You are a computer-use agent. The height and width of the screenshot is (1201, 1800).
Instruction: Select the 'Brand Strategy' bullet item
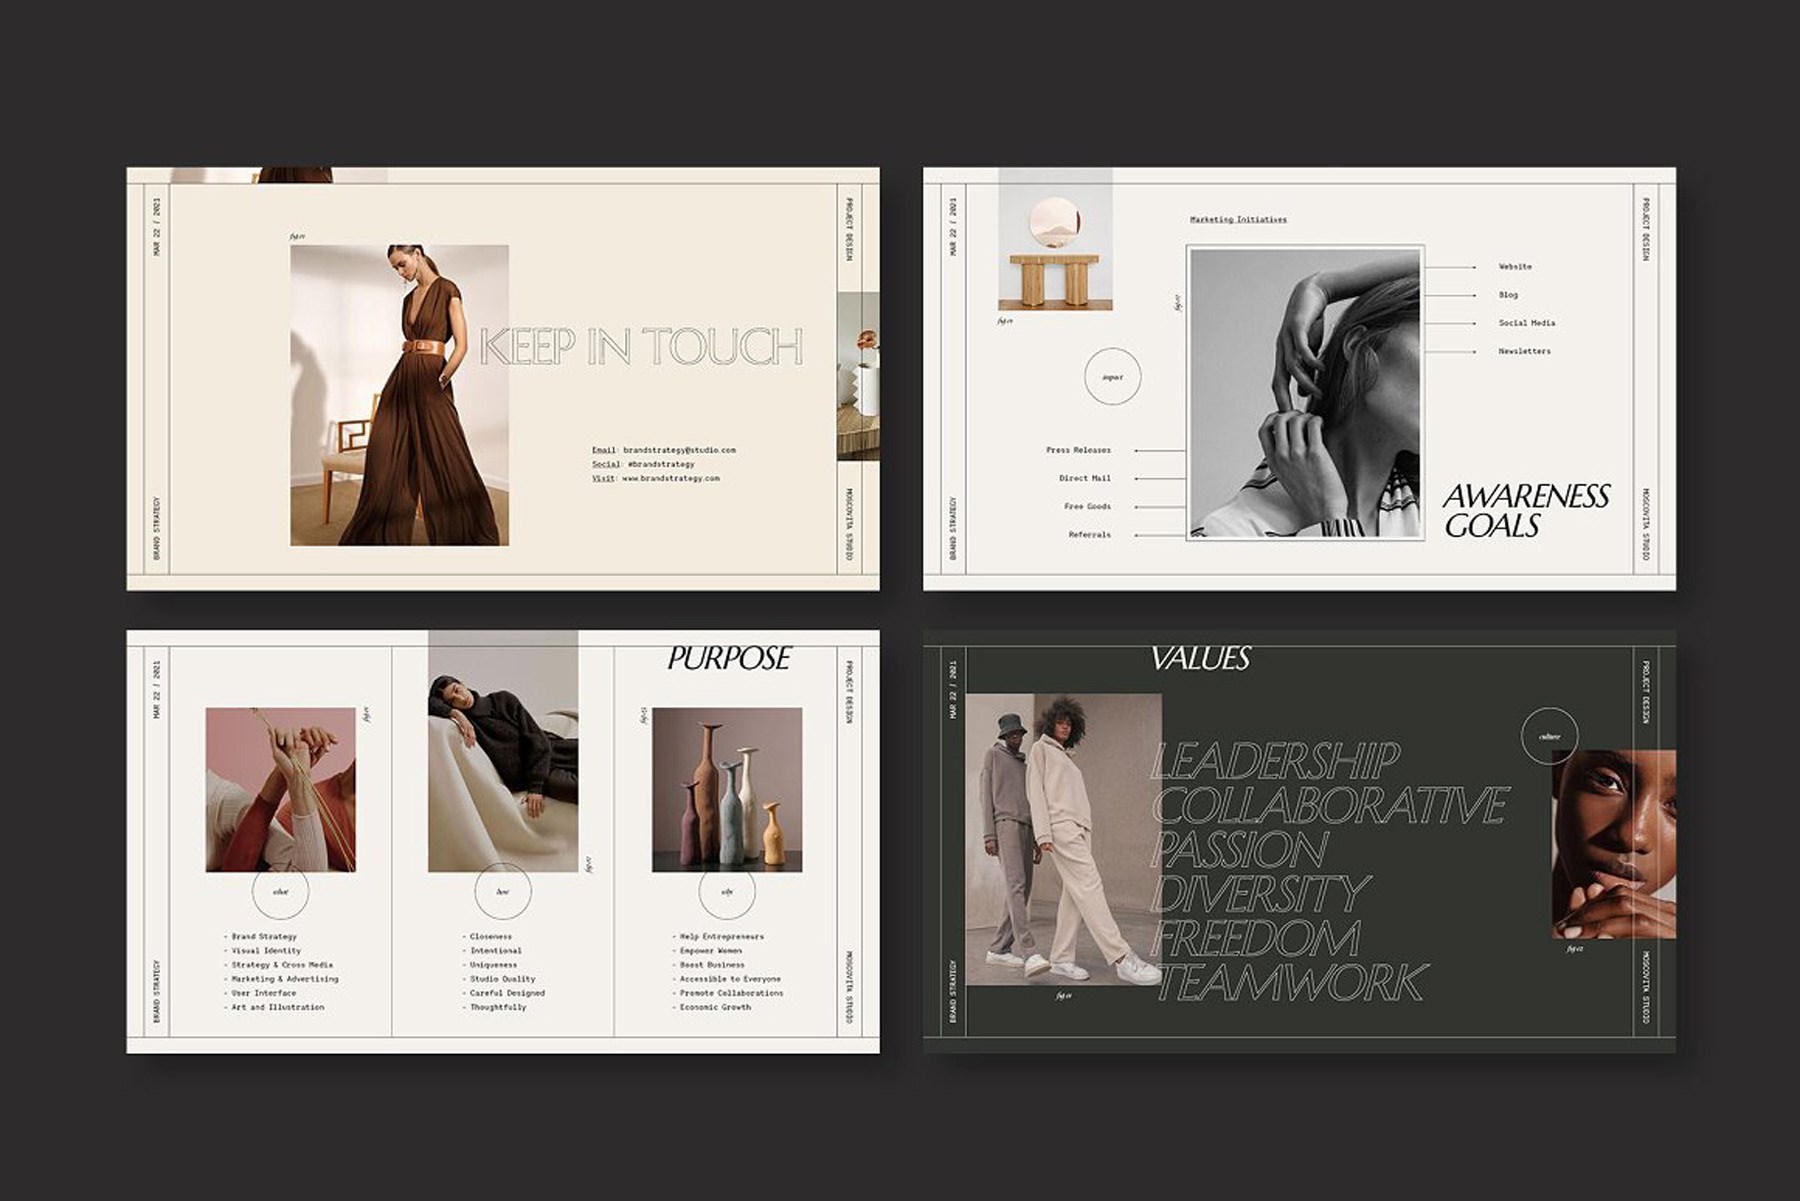[260, 937]
